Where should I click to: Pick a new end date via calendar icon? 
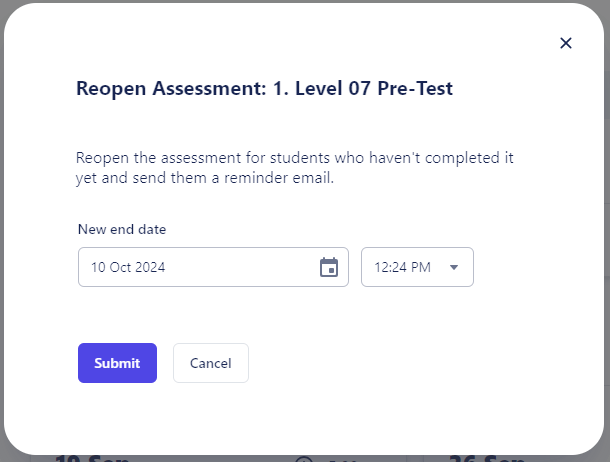tap(329, 267)
